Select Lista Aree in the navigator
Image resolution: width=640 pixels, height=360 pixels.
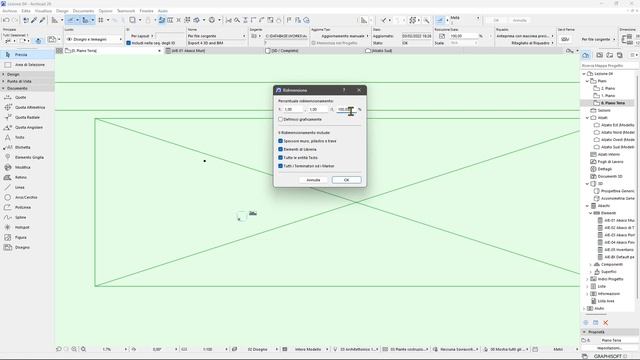pos(606,301)
